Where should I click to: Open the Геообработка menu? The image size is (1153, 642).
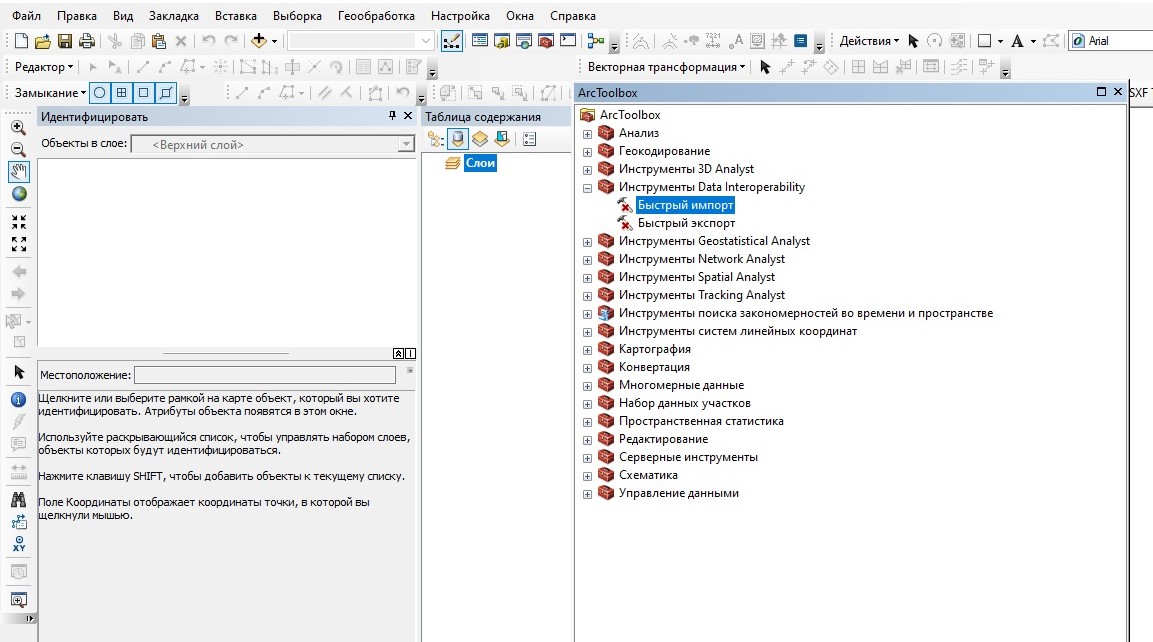tap(378, 16)
